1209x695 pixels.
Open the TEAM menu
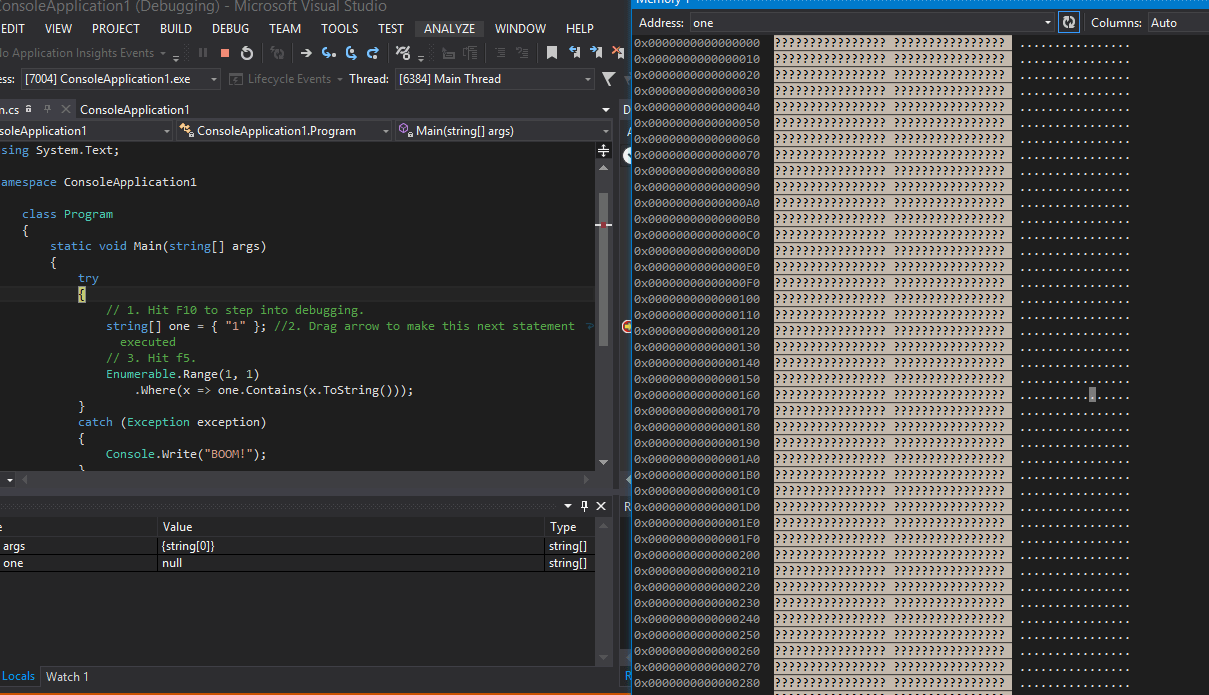click(x=285, y=29)
